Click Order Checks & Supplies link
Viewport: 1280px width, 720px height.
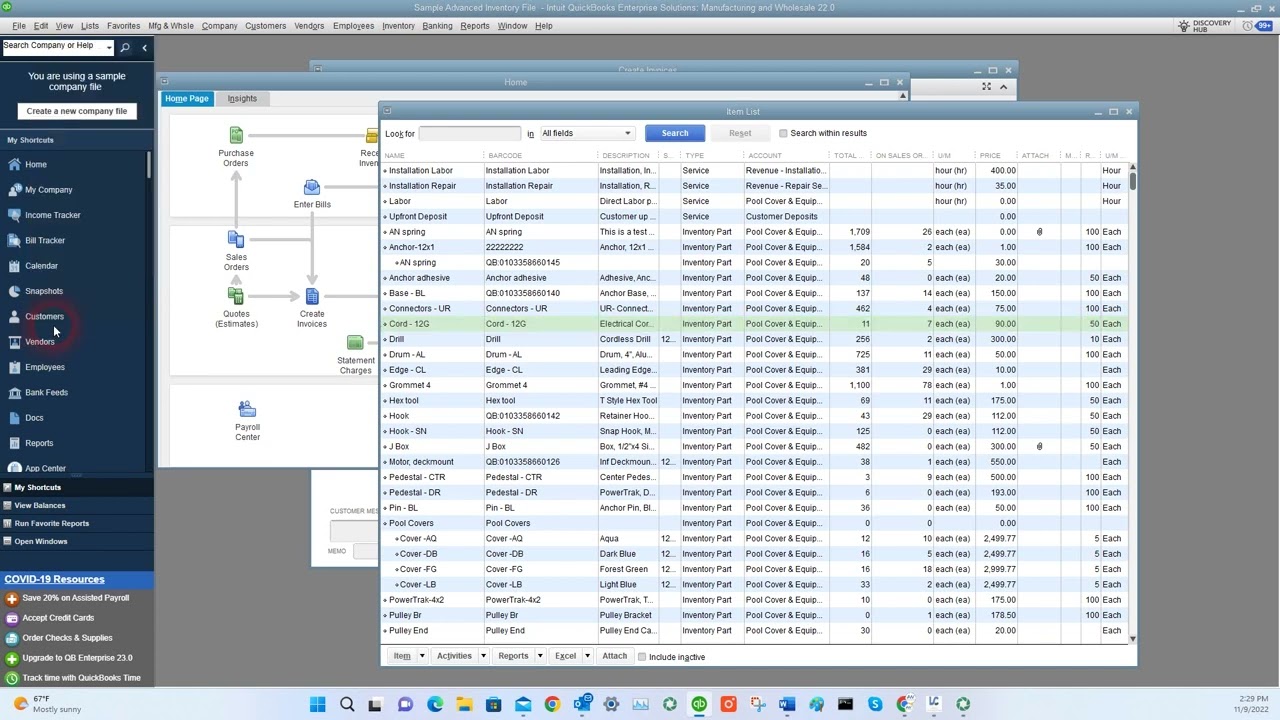click(x=67, y=638)
